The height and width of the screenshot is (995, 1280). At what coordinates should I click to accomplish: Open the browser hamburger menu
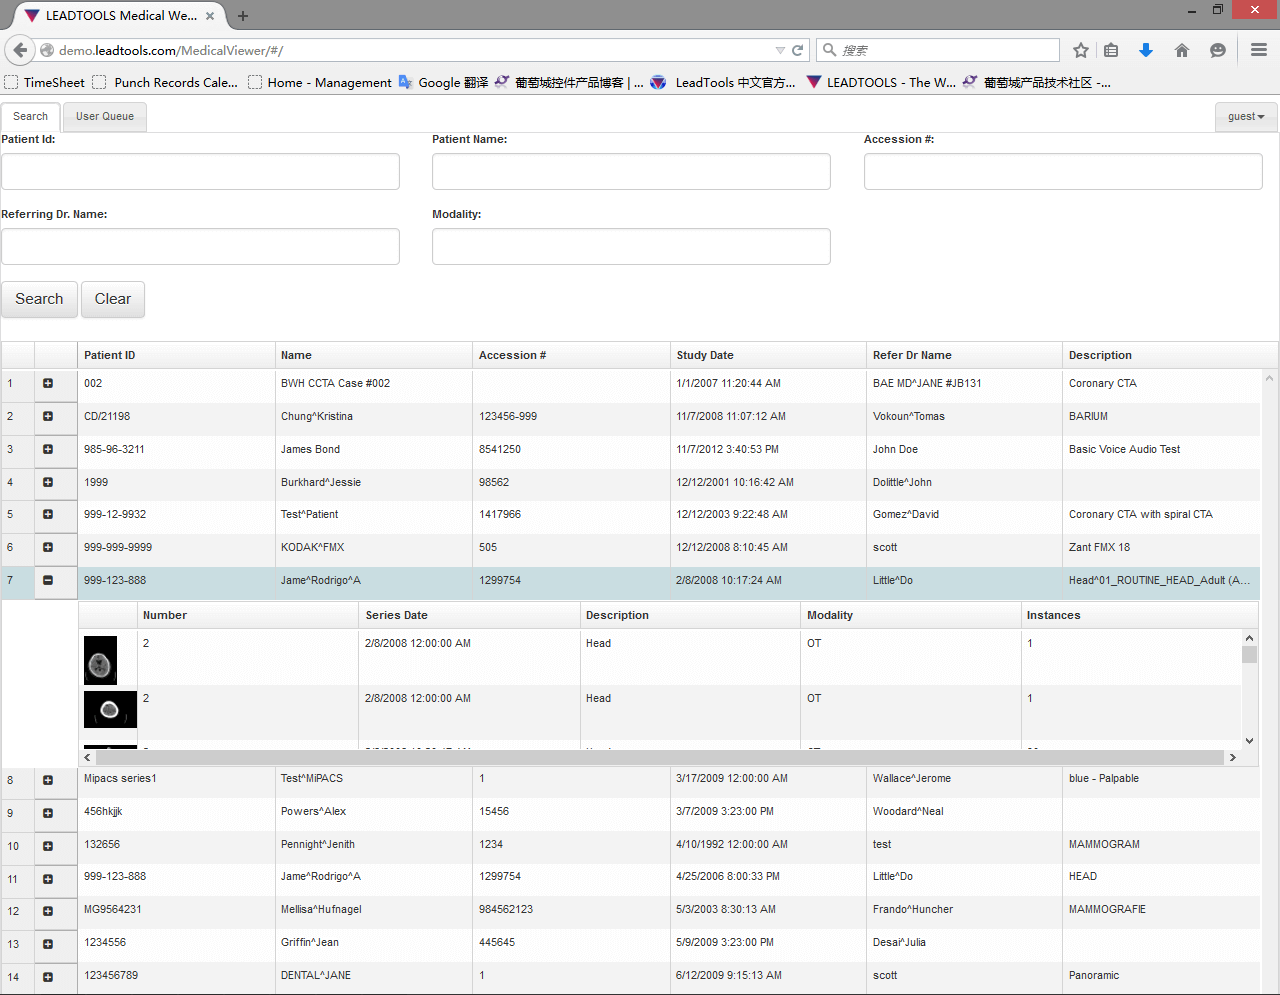click(x=1259, y=50)
